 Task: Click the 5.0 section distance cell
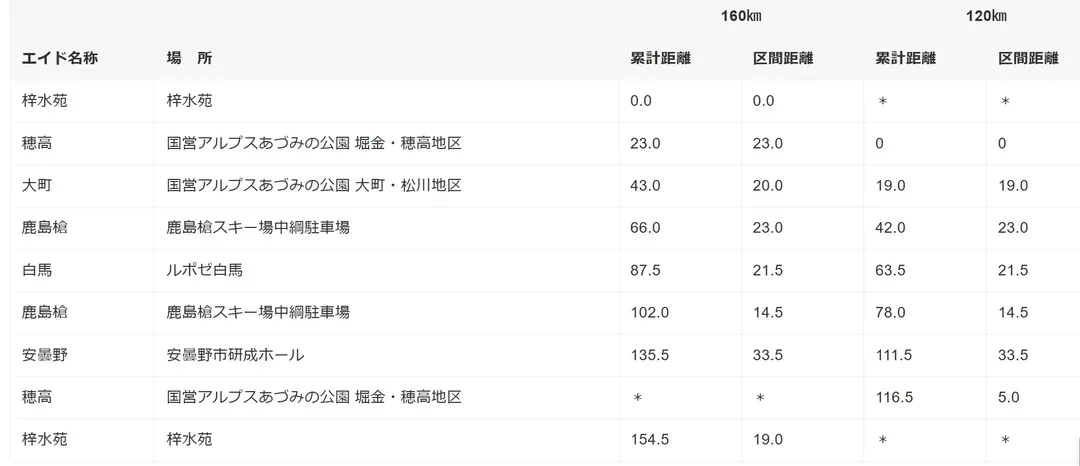point(1008,397)
